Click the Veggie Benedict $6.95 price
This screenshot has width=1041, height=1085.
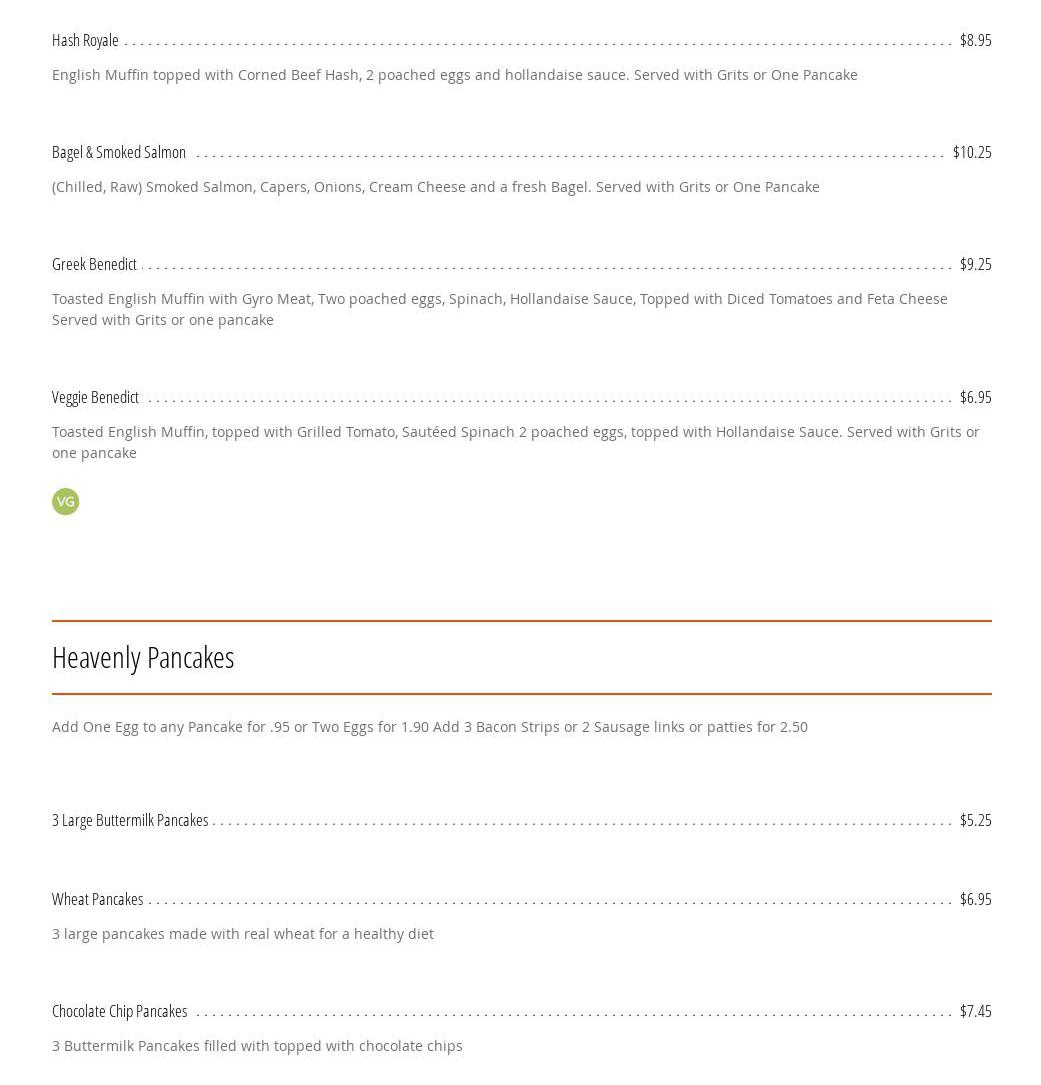pos(975,397)
